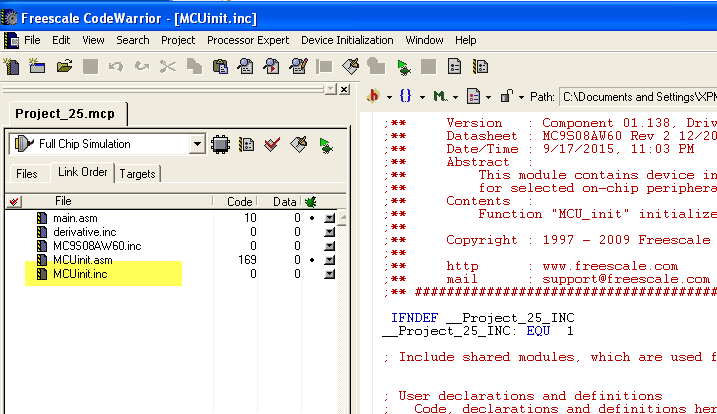Click the functions braces icon
The image size is (717, 414).
[406, 96]
